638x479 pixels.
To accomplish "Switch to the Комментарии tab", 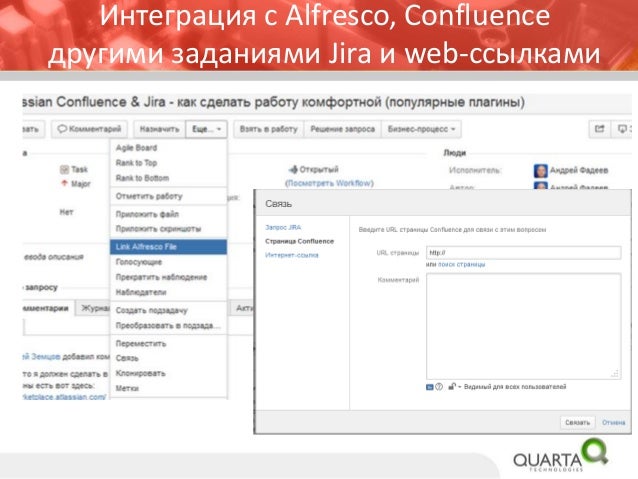I will tap(47, 308).
